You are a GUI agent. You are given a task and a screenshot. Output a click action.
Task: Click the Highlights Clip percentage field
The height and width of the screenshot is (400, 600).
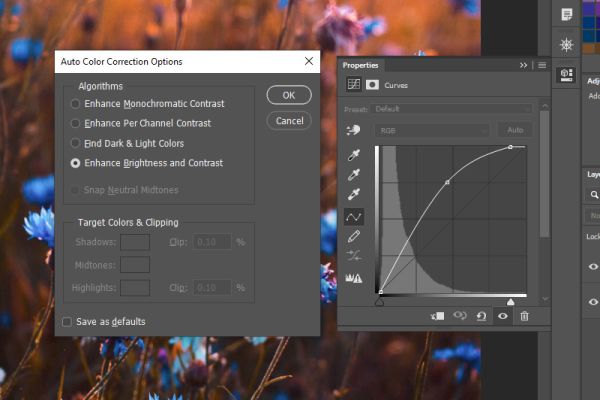(x=212, y=288)
